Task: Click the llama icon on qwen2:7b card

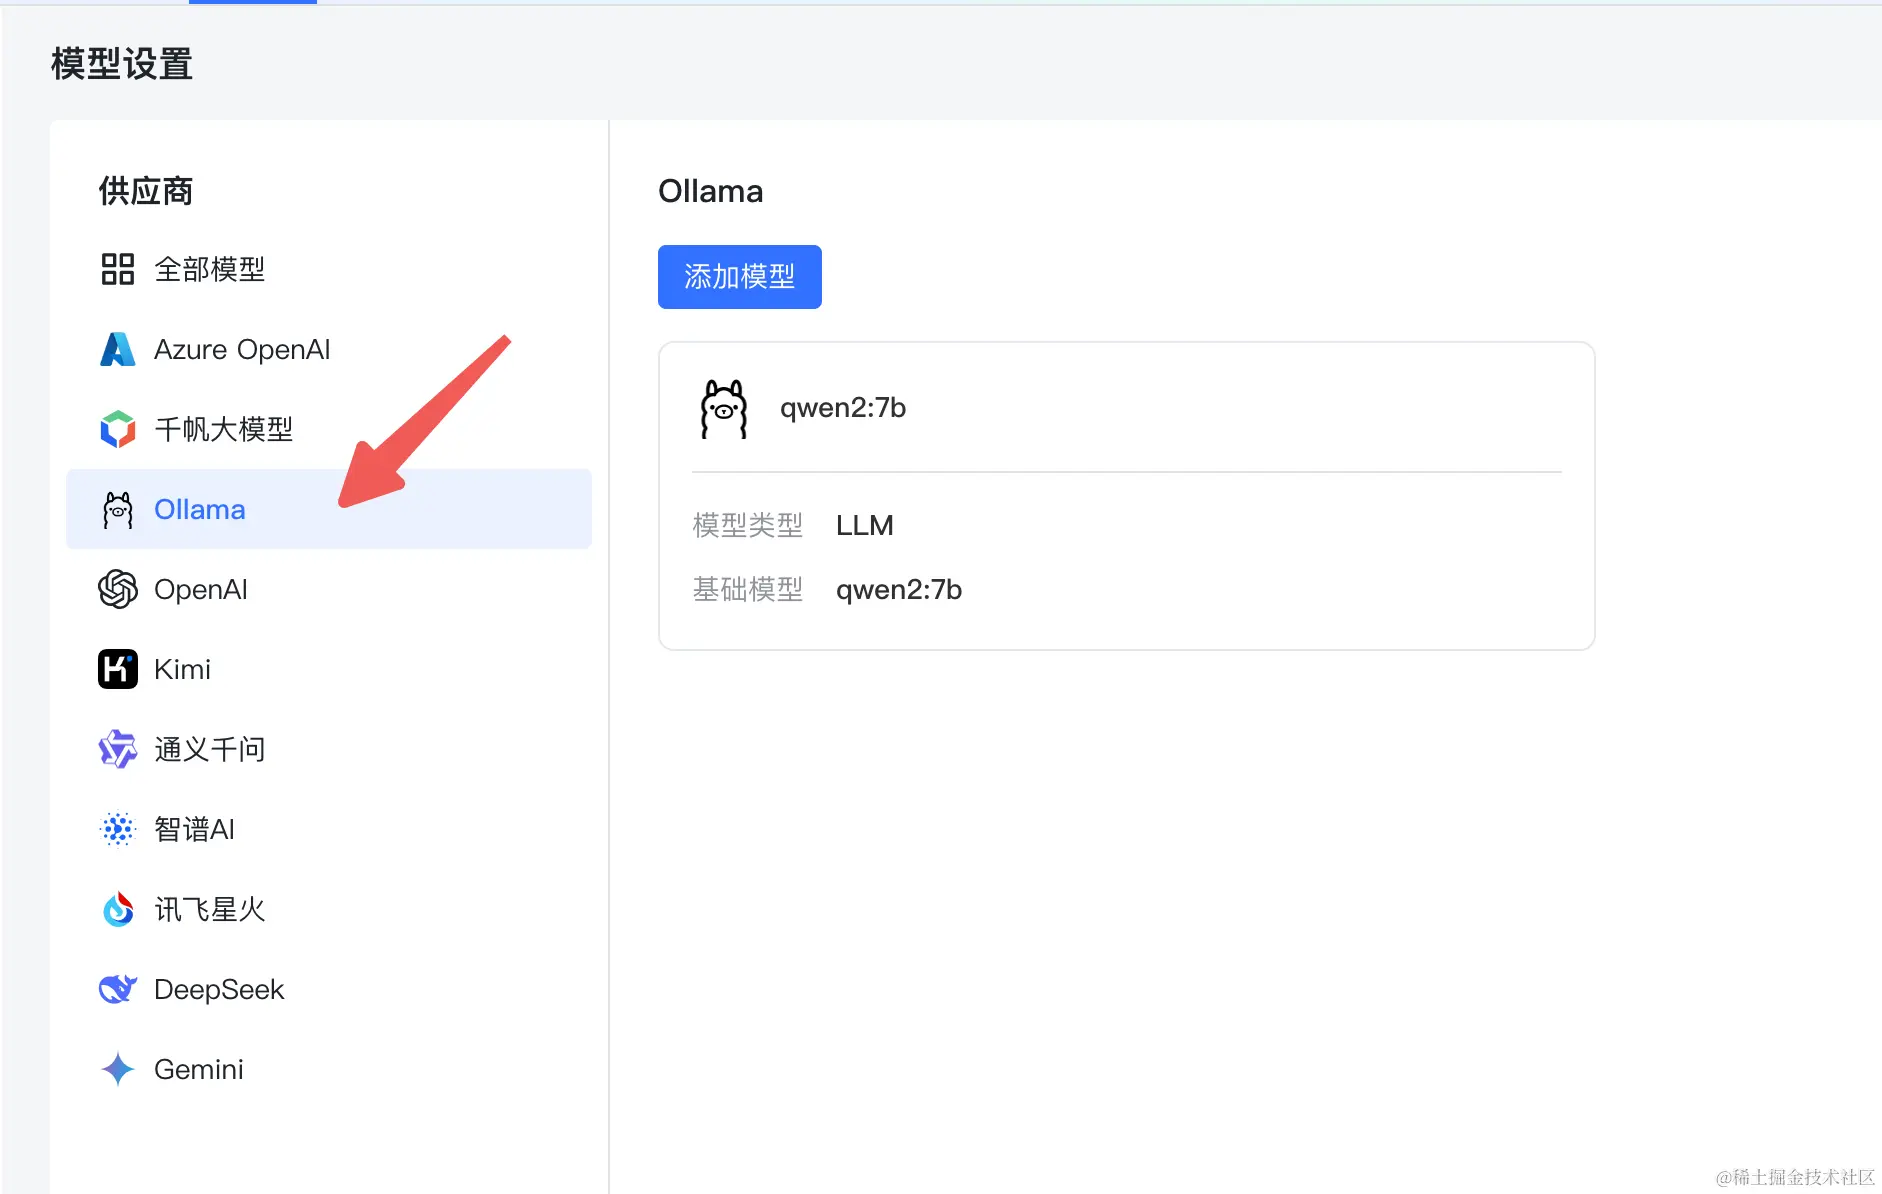Action: pyautogui.click(x=724, y=409)
